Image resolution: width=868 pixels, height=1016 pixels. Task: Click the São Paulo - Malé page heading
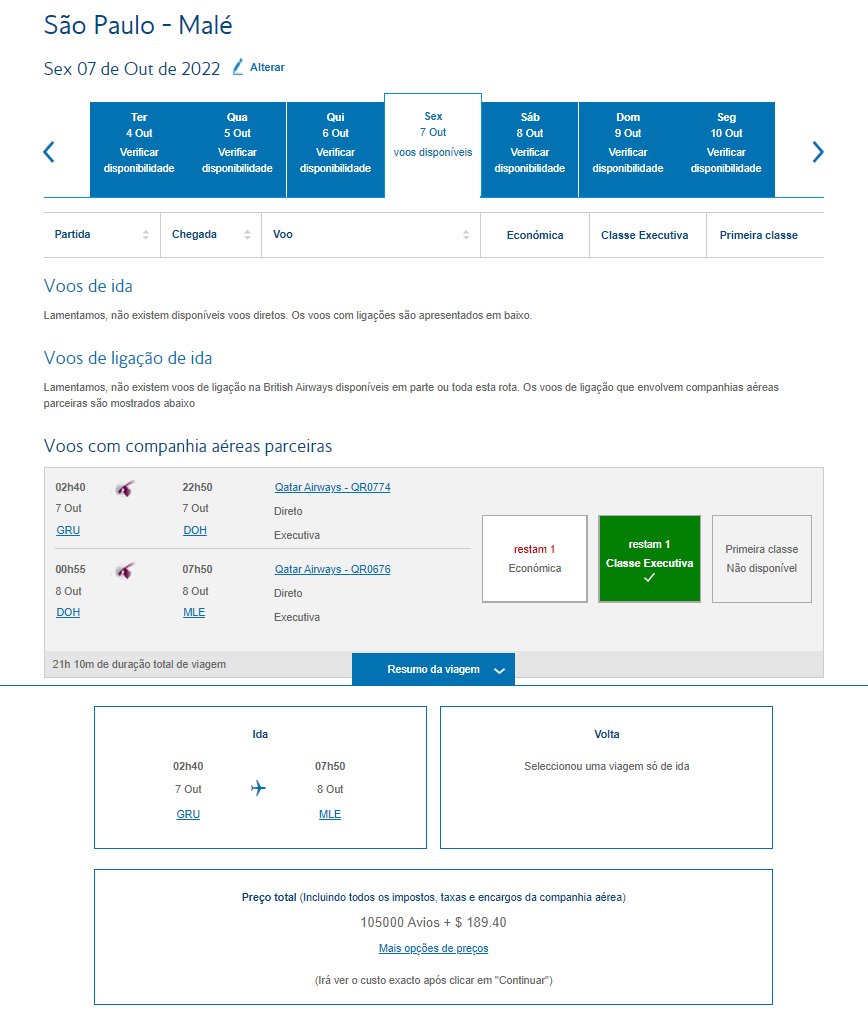tap(138, 25)
